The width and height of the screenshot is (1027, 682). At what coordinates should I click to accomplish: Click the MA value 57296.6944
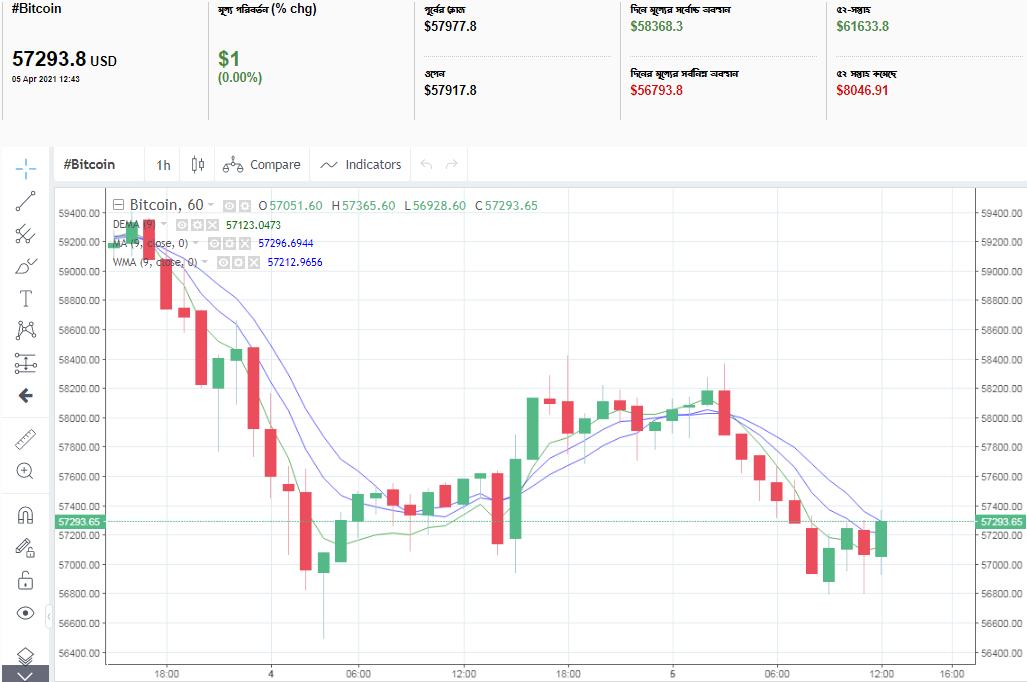click(x=286, y=244)
